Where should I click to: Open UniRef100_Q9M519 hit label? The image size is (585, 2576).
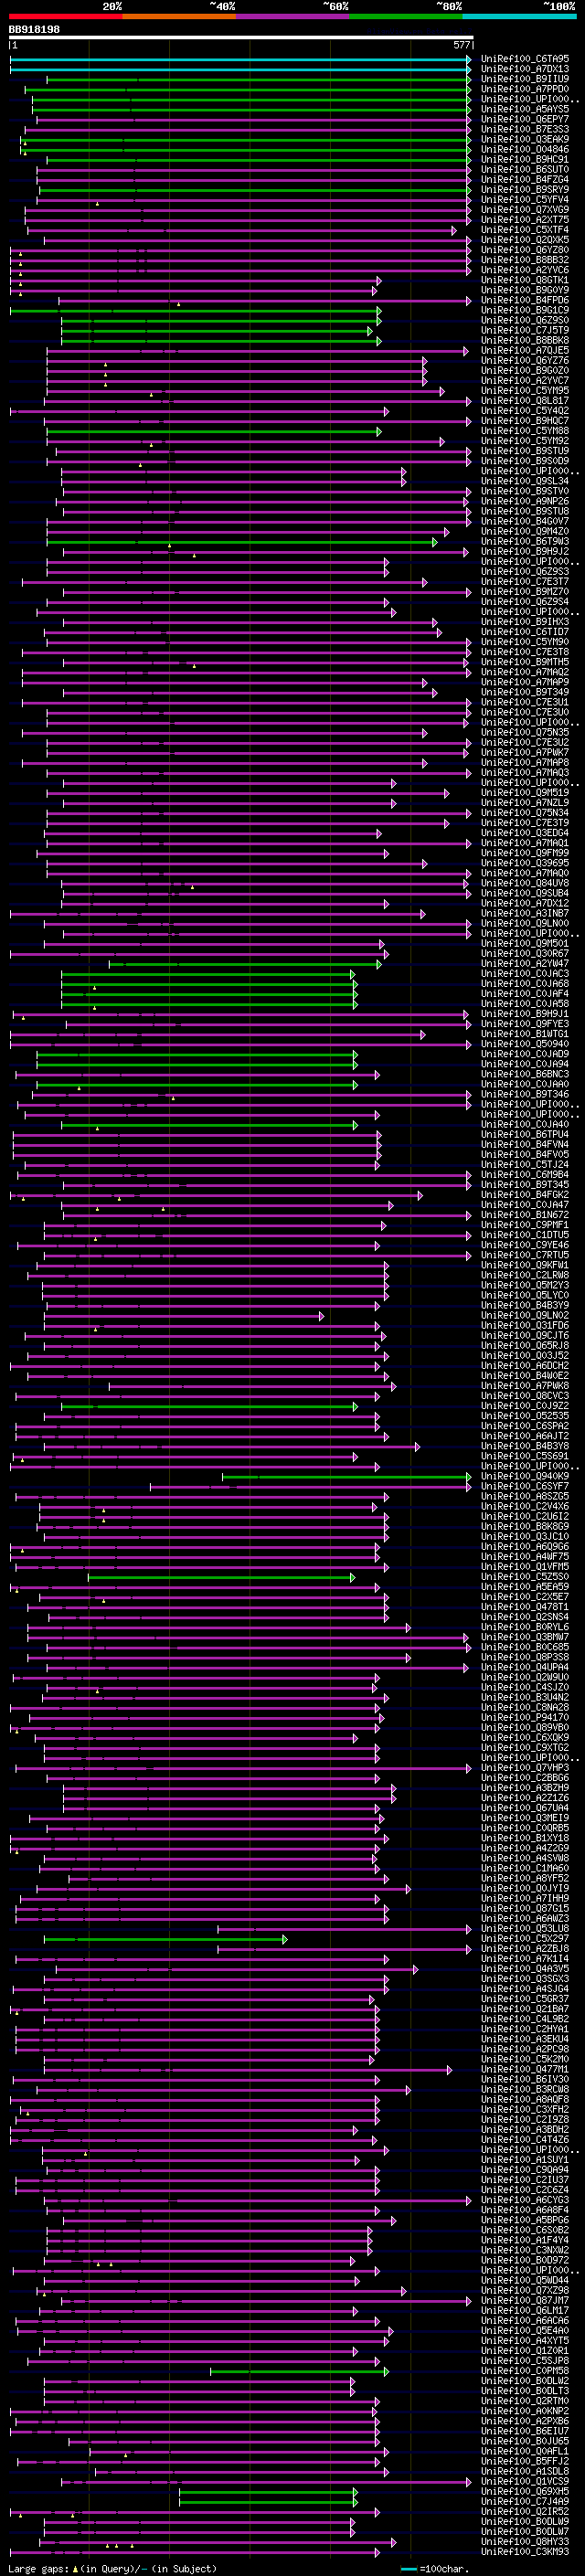point(525,793)
